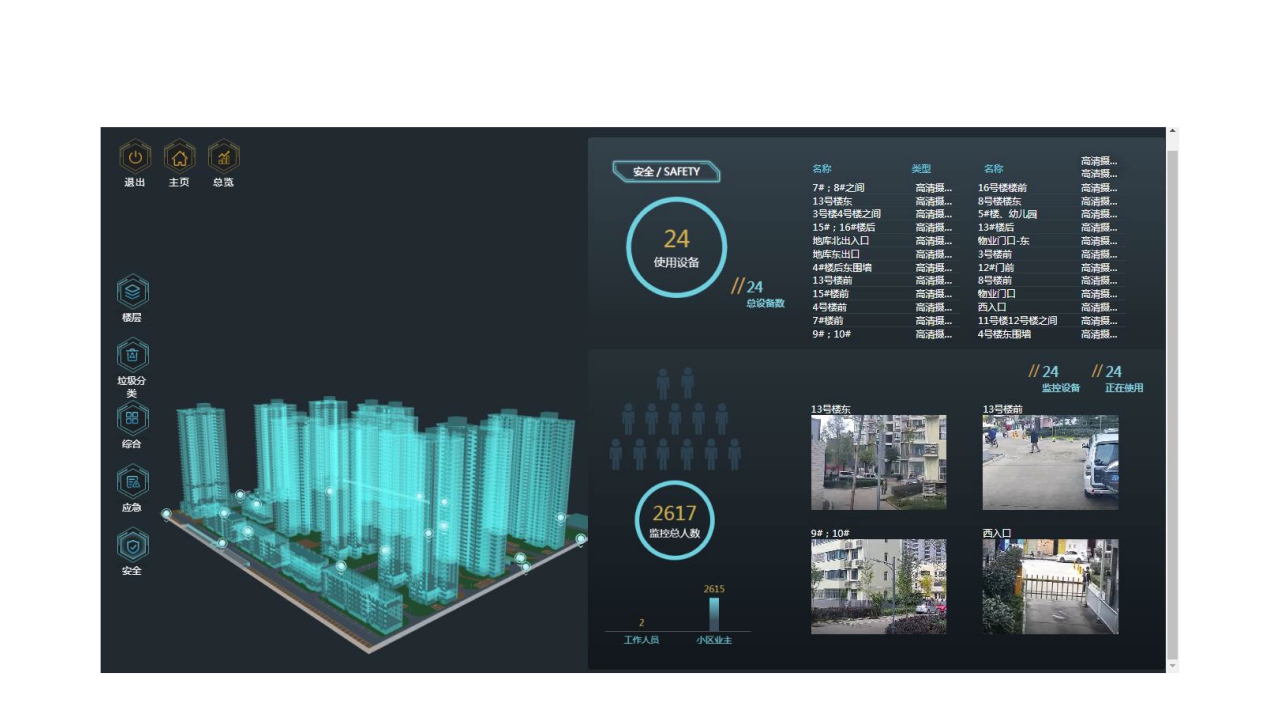Open the 9#；10# camera feed thumbnail

(x=878, y=587)
